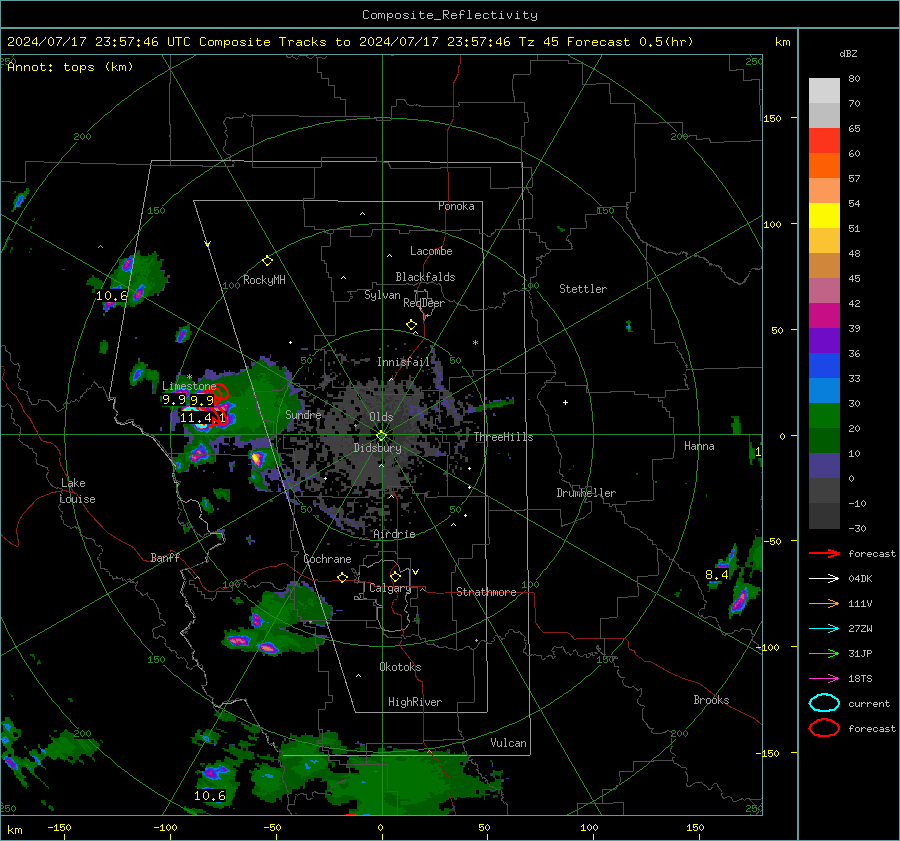Viewport: 900px width, 841px height.
Task: Click the Okotoks town label
Action: (x=400, y=667)
